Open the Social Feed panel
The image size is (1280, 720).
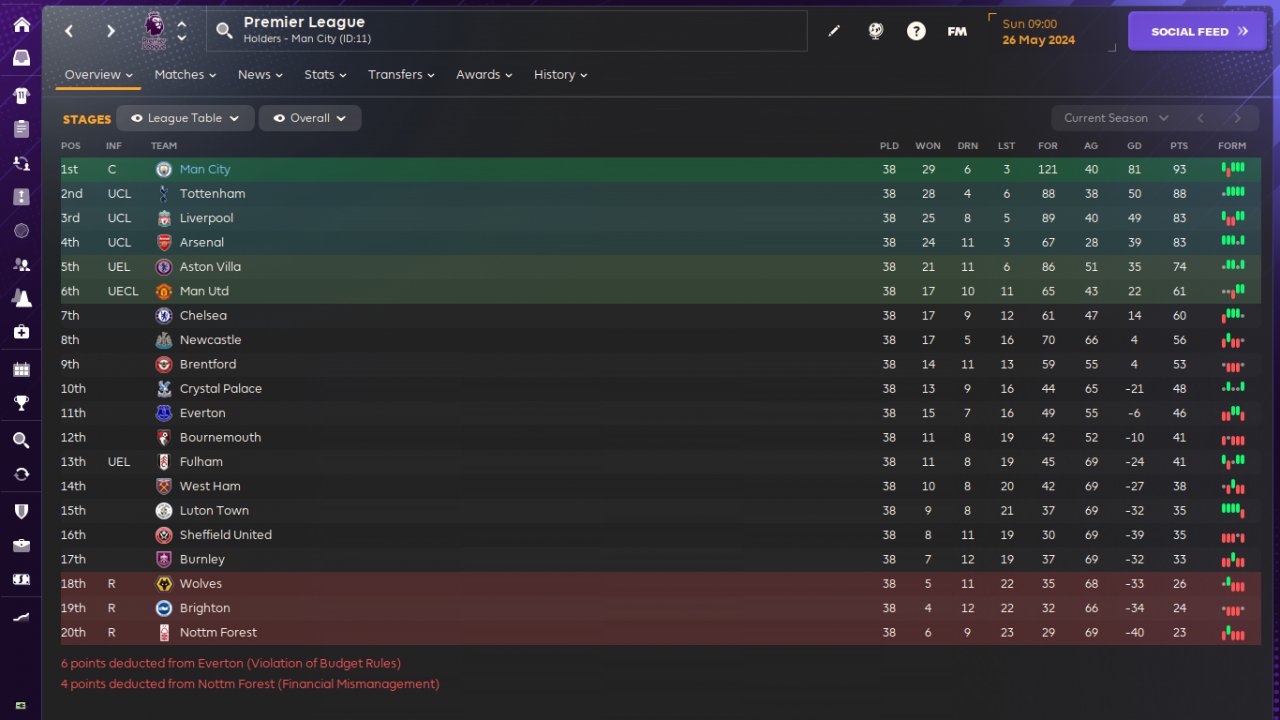pyautogui.click(x=1197, y=31)
